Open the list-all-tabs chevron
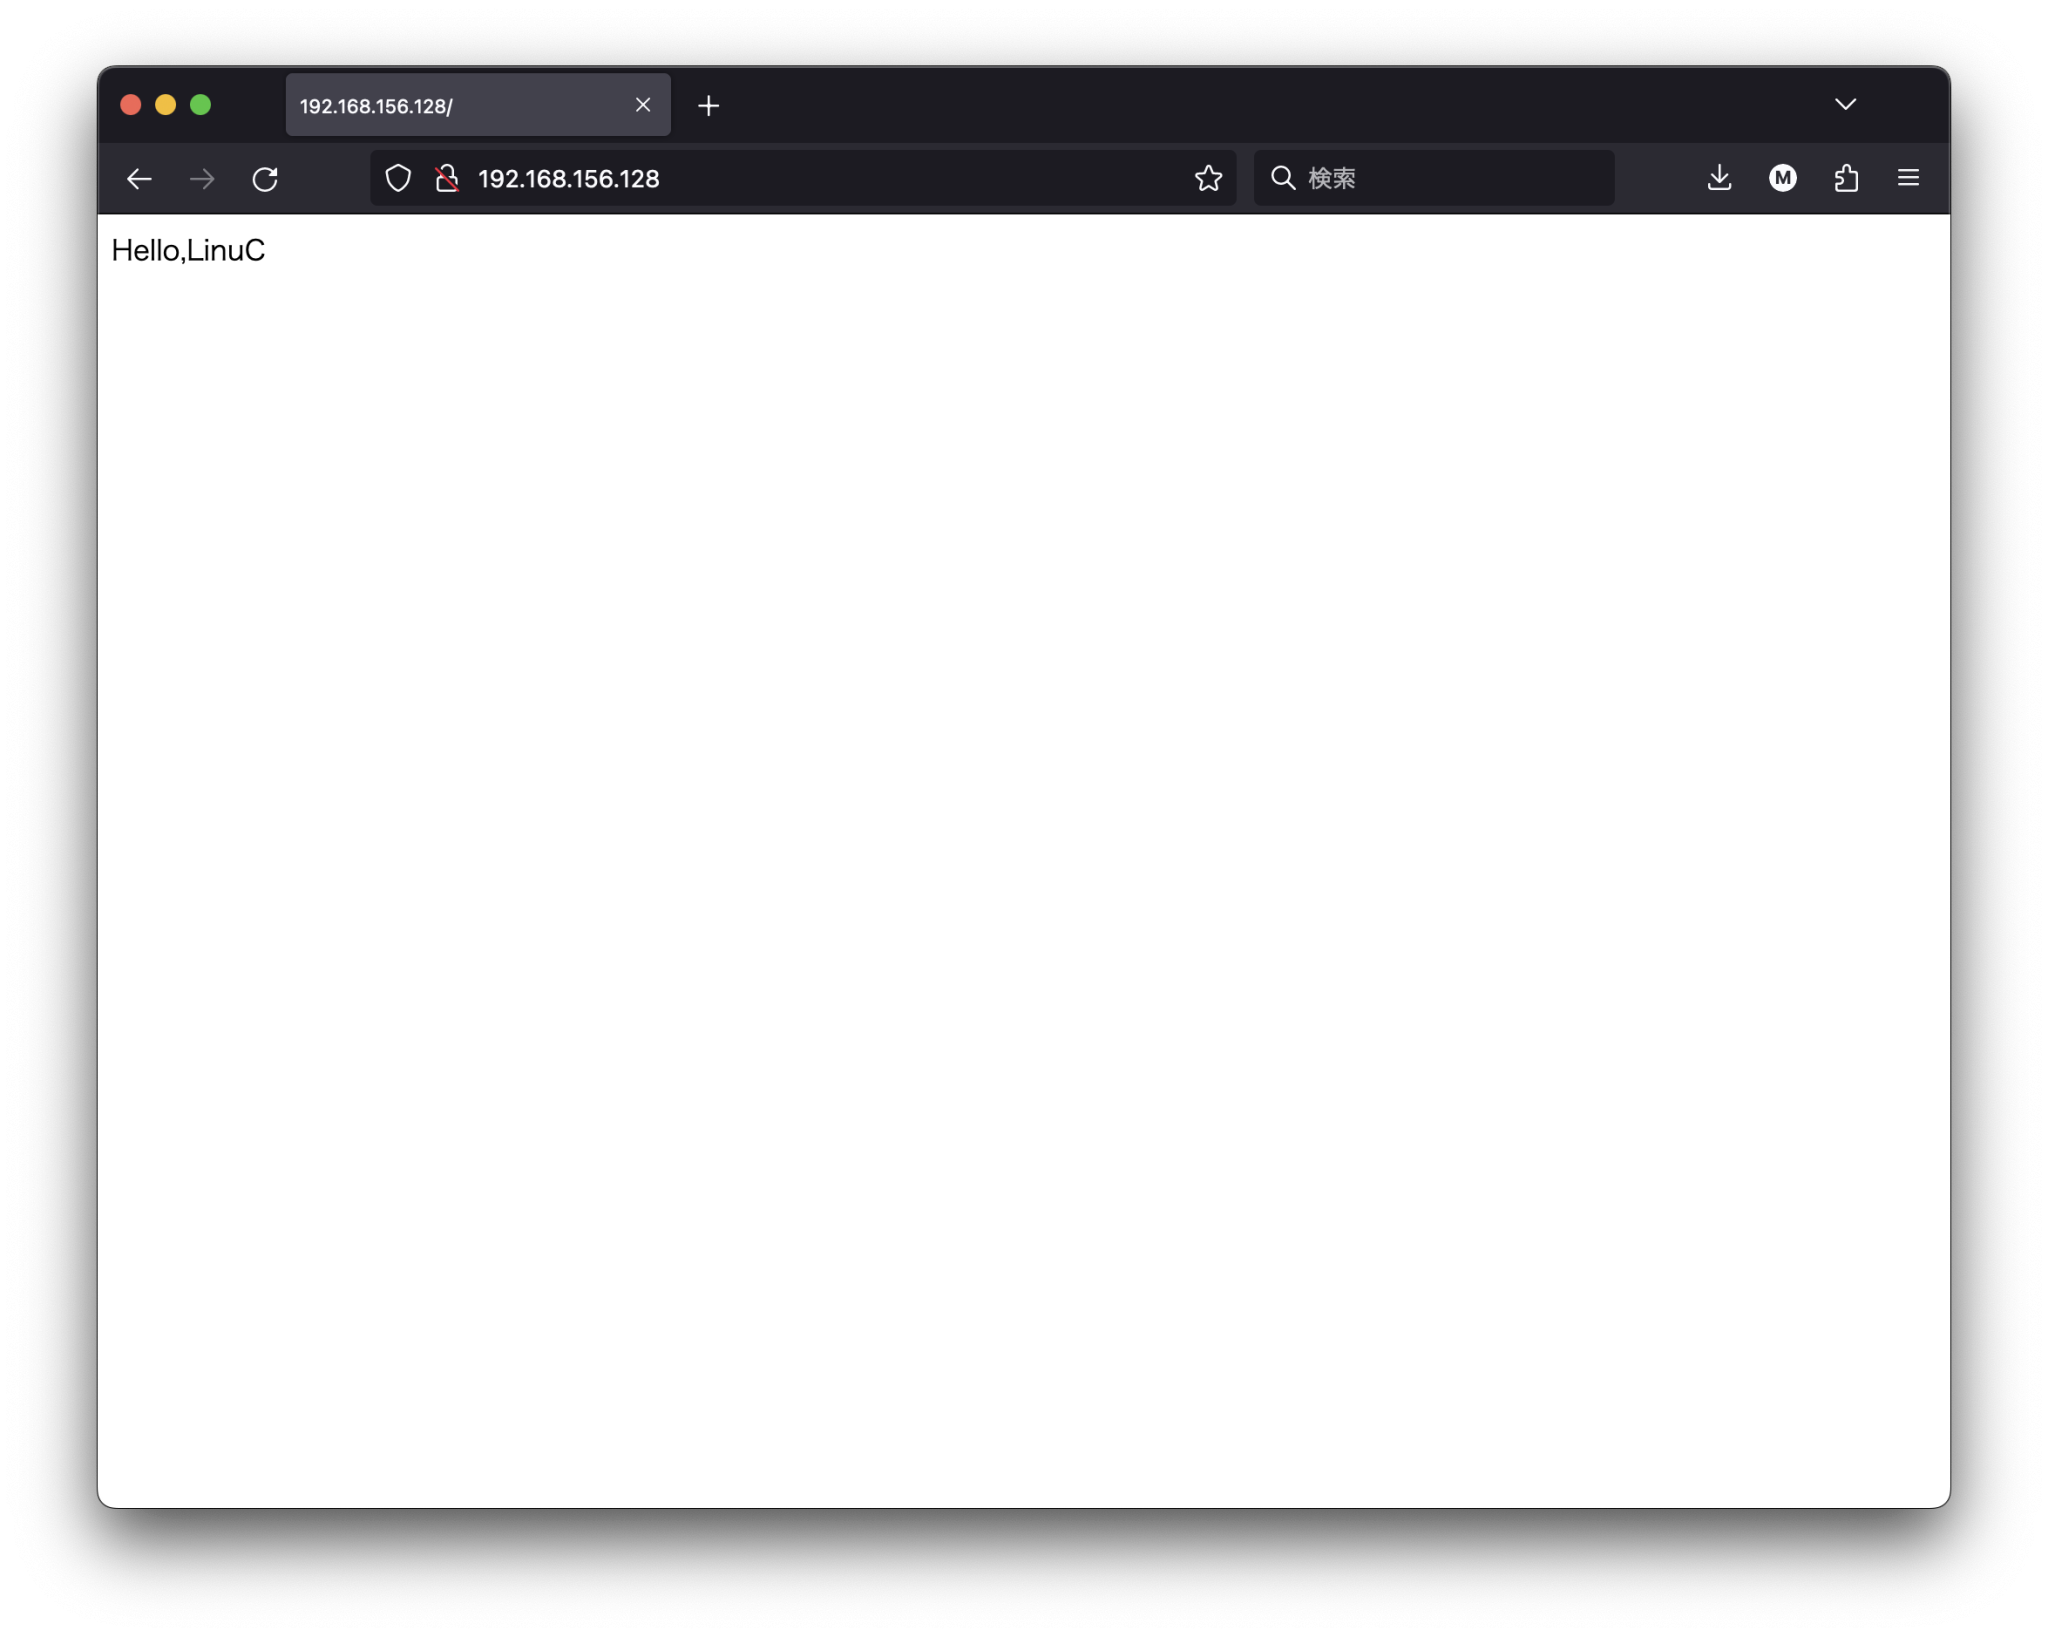Image resolution: width=2048 pixels, height=1637 pixels. coord(1846,104)
